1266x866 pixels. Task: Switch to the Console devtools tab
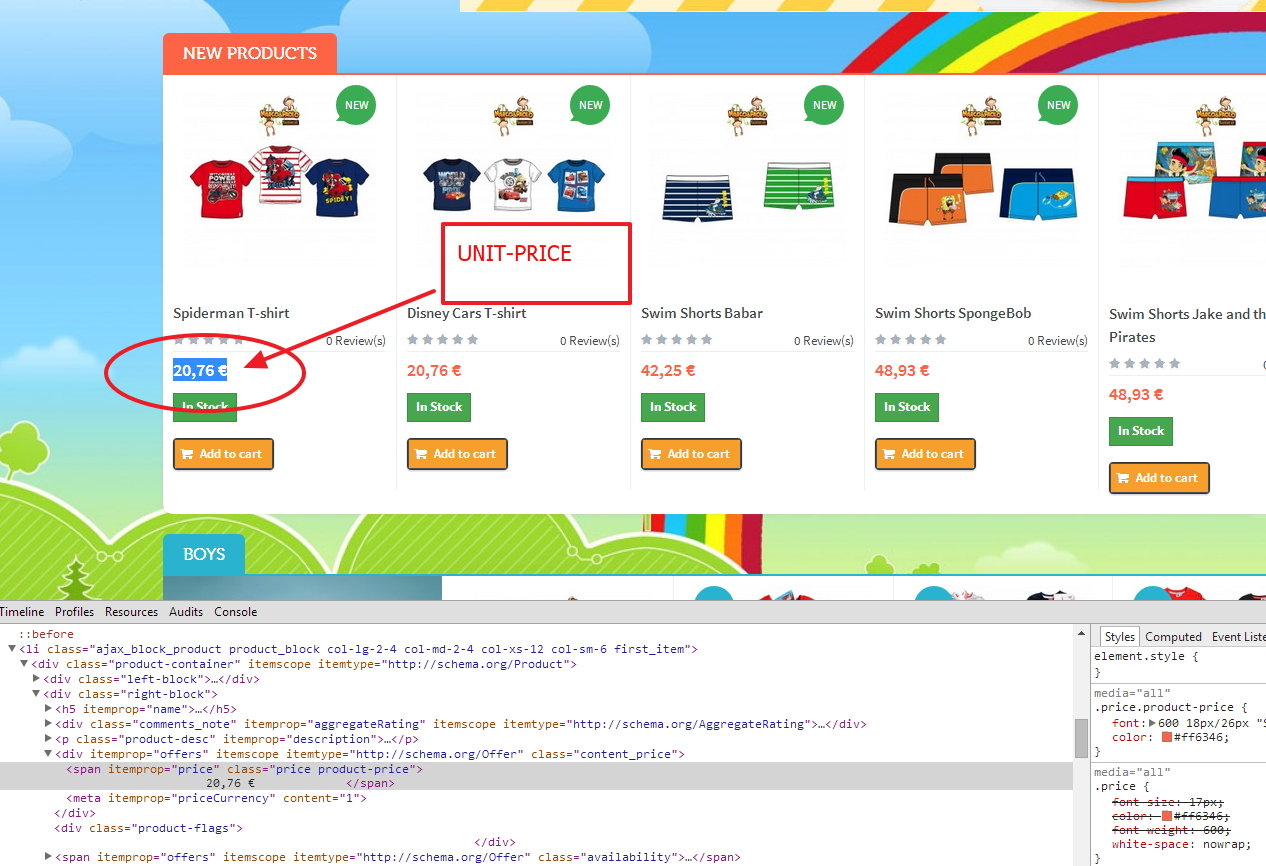pos(235,612)
